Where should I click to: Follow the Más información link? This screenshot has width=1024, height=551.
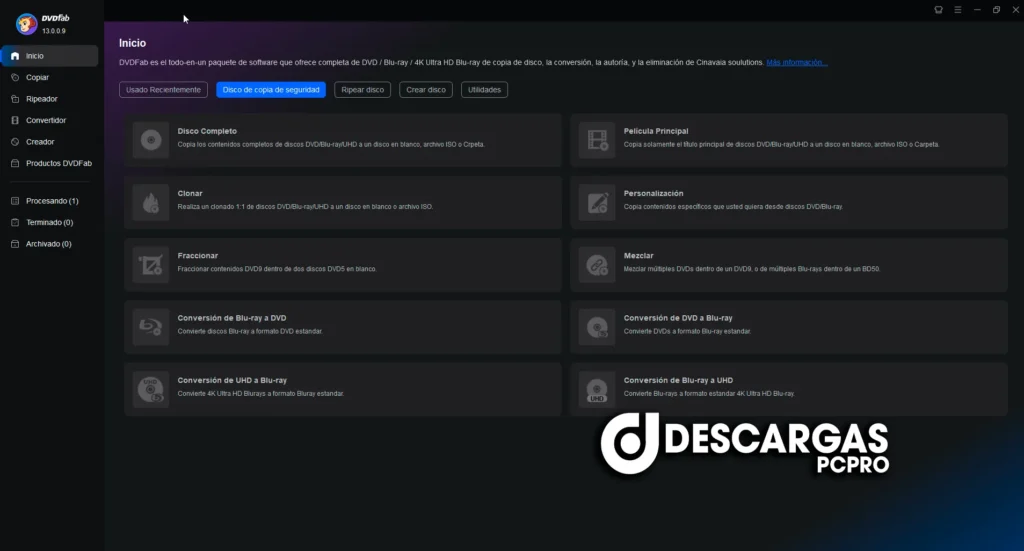pos(796,63)
